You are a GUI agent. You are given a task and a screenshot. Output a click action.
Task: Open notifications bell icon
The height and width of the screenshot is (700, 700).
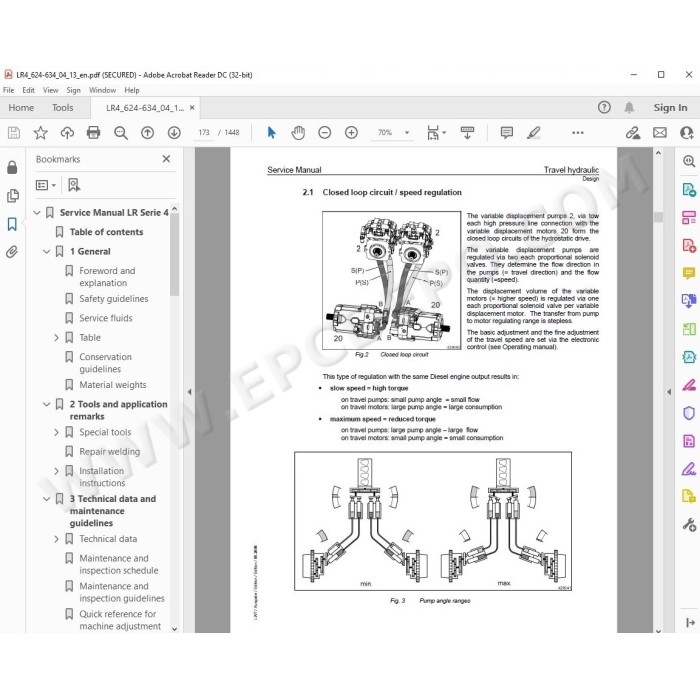pos(629,107)
